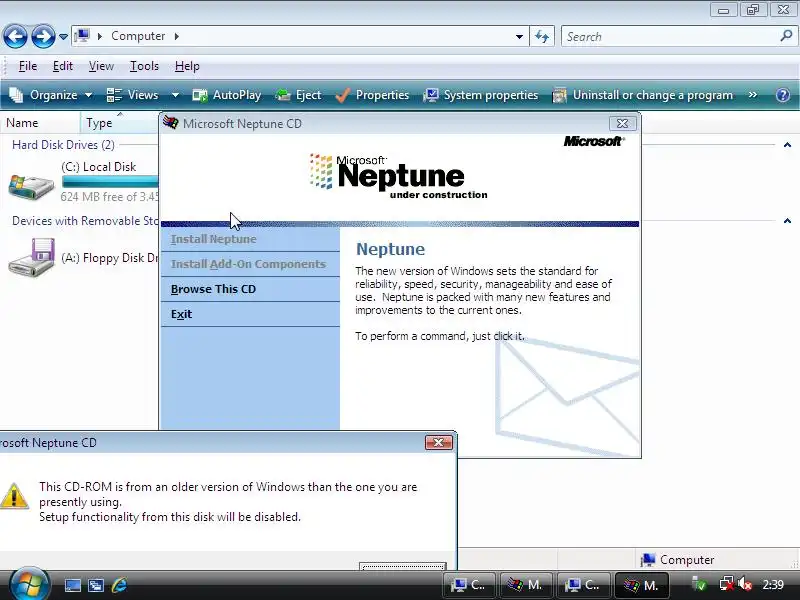Click Switch between windows quick launch icon

pos(96,585)
